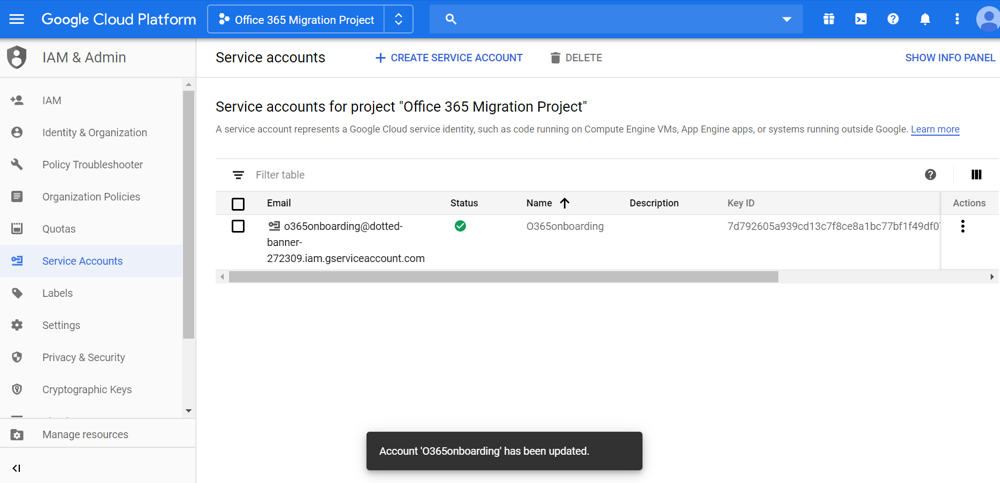
Task: Select all service accounts checkbox
Action: pyautogui.click(x=238, y=204)
